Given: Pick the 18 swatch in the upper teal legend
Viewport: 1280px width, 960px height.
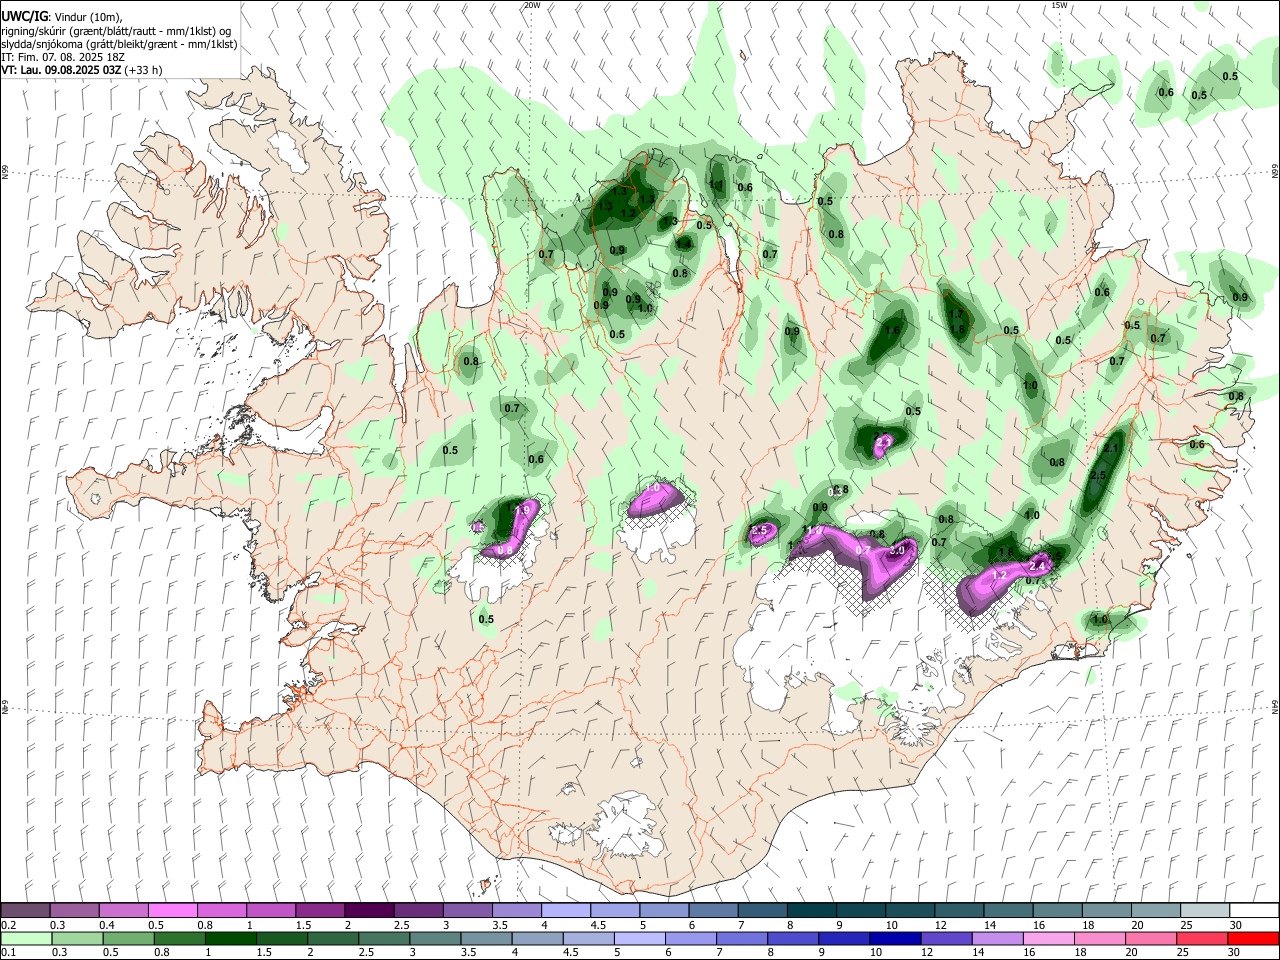Looking at the screenshot, I should 1107,910.
